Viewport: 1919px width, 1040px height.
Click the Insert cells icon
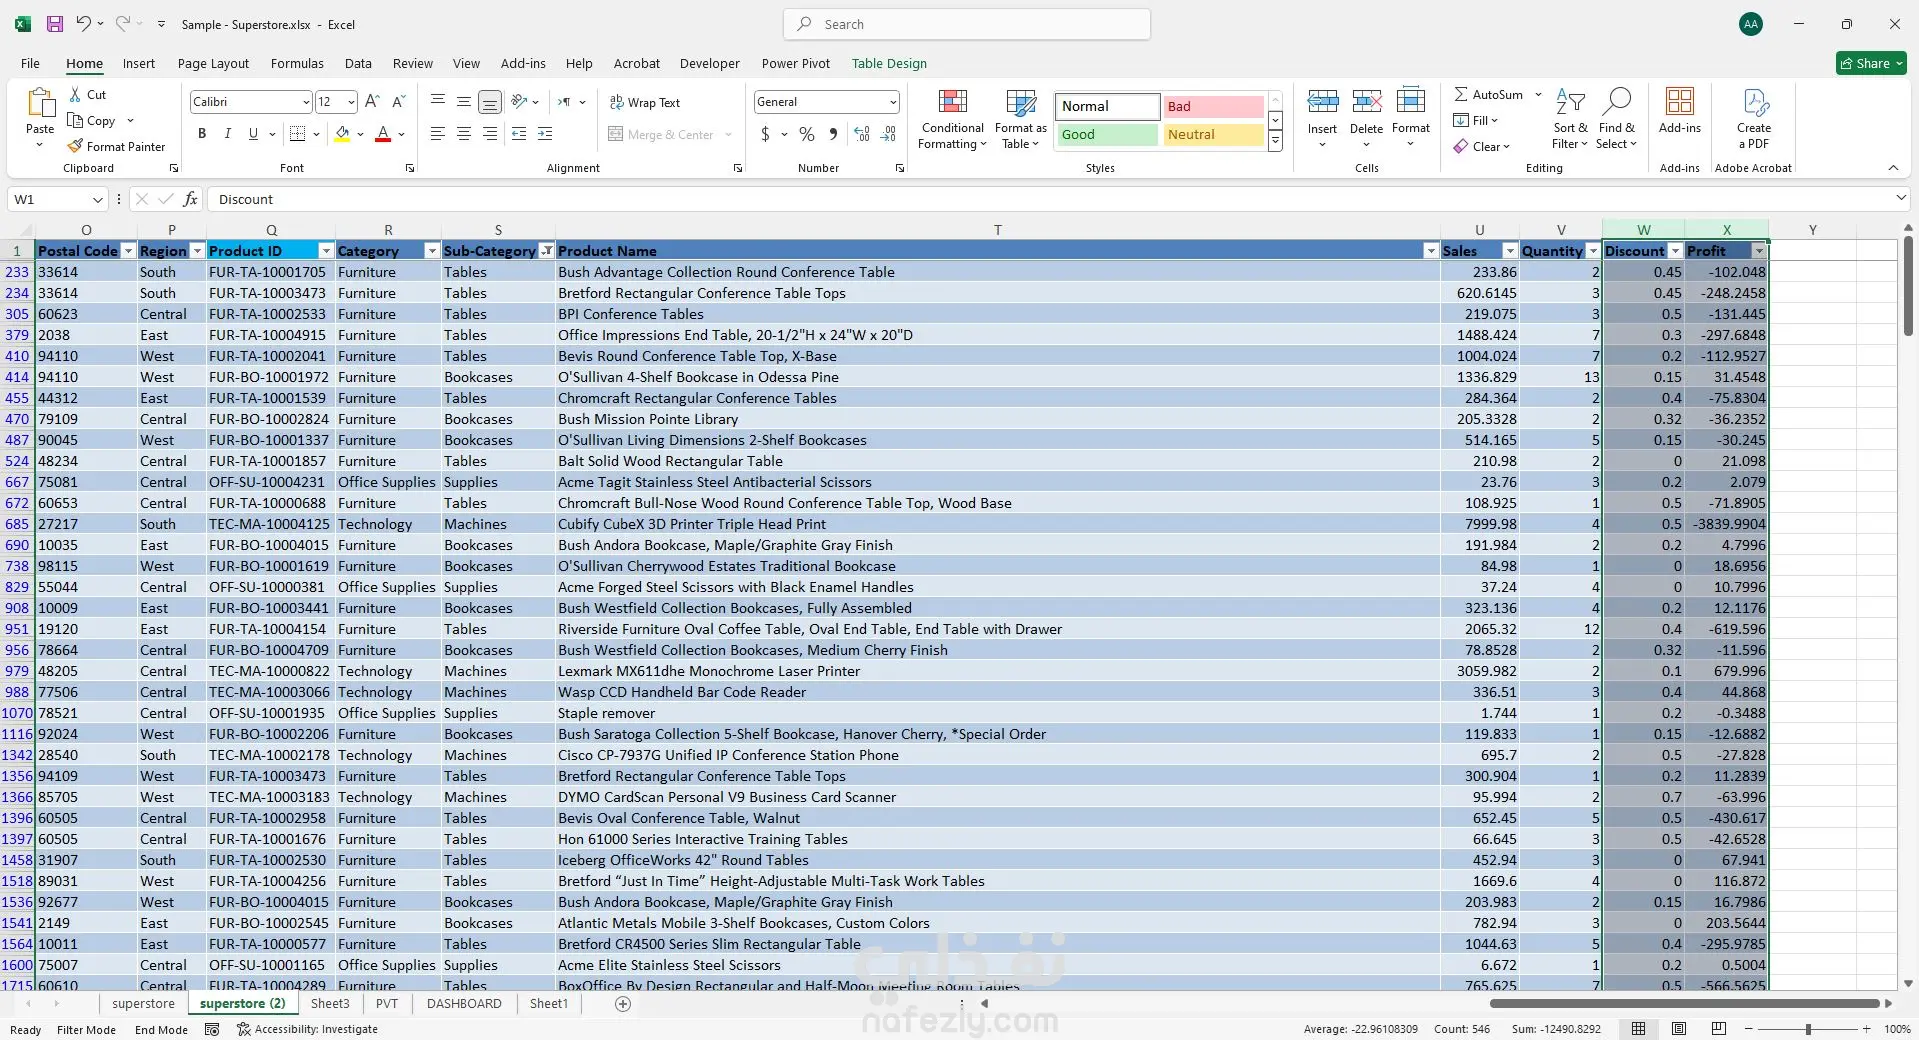pyautogui.click(x=1322, y=101)
